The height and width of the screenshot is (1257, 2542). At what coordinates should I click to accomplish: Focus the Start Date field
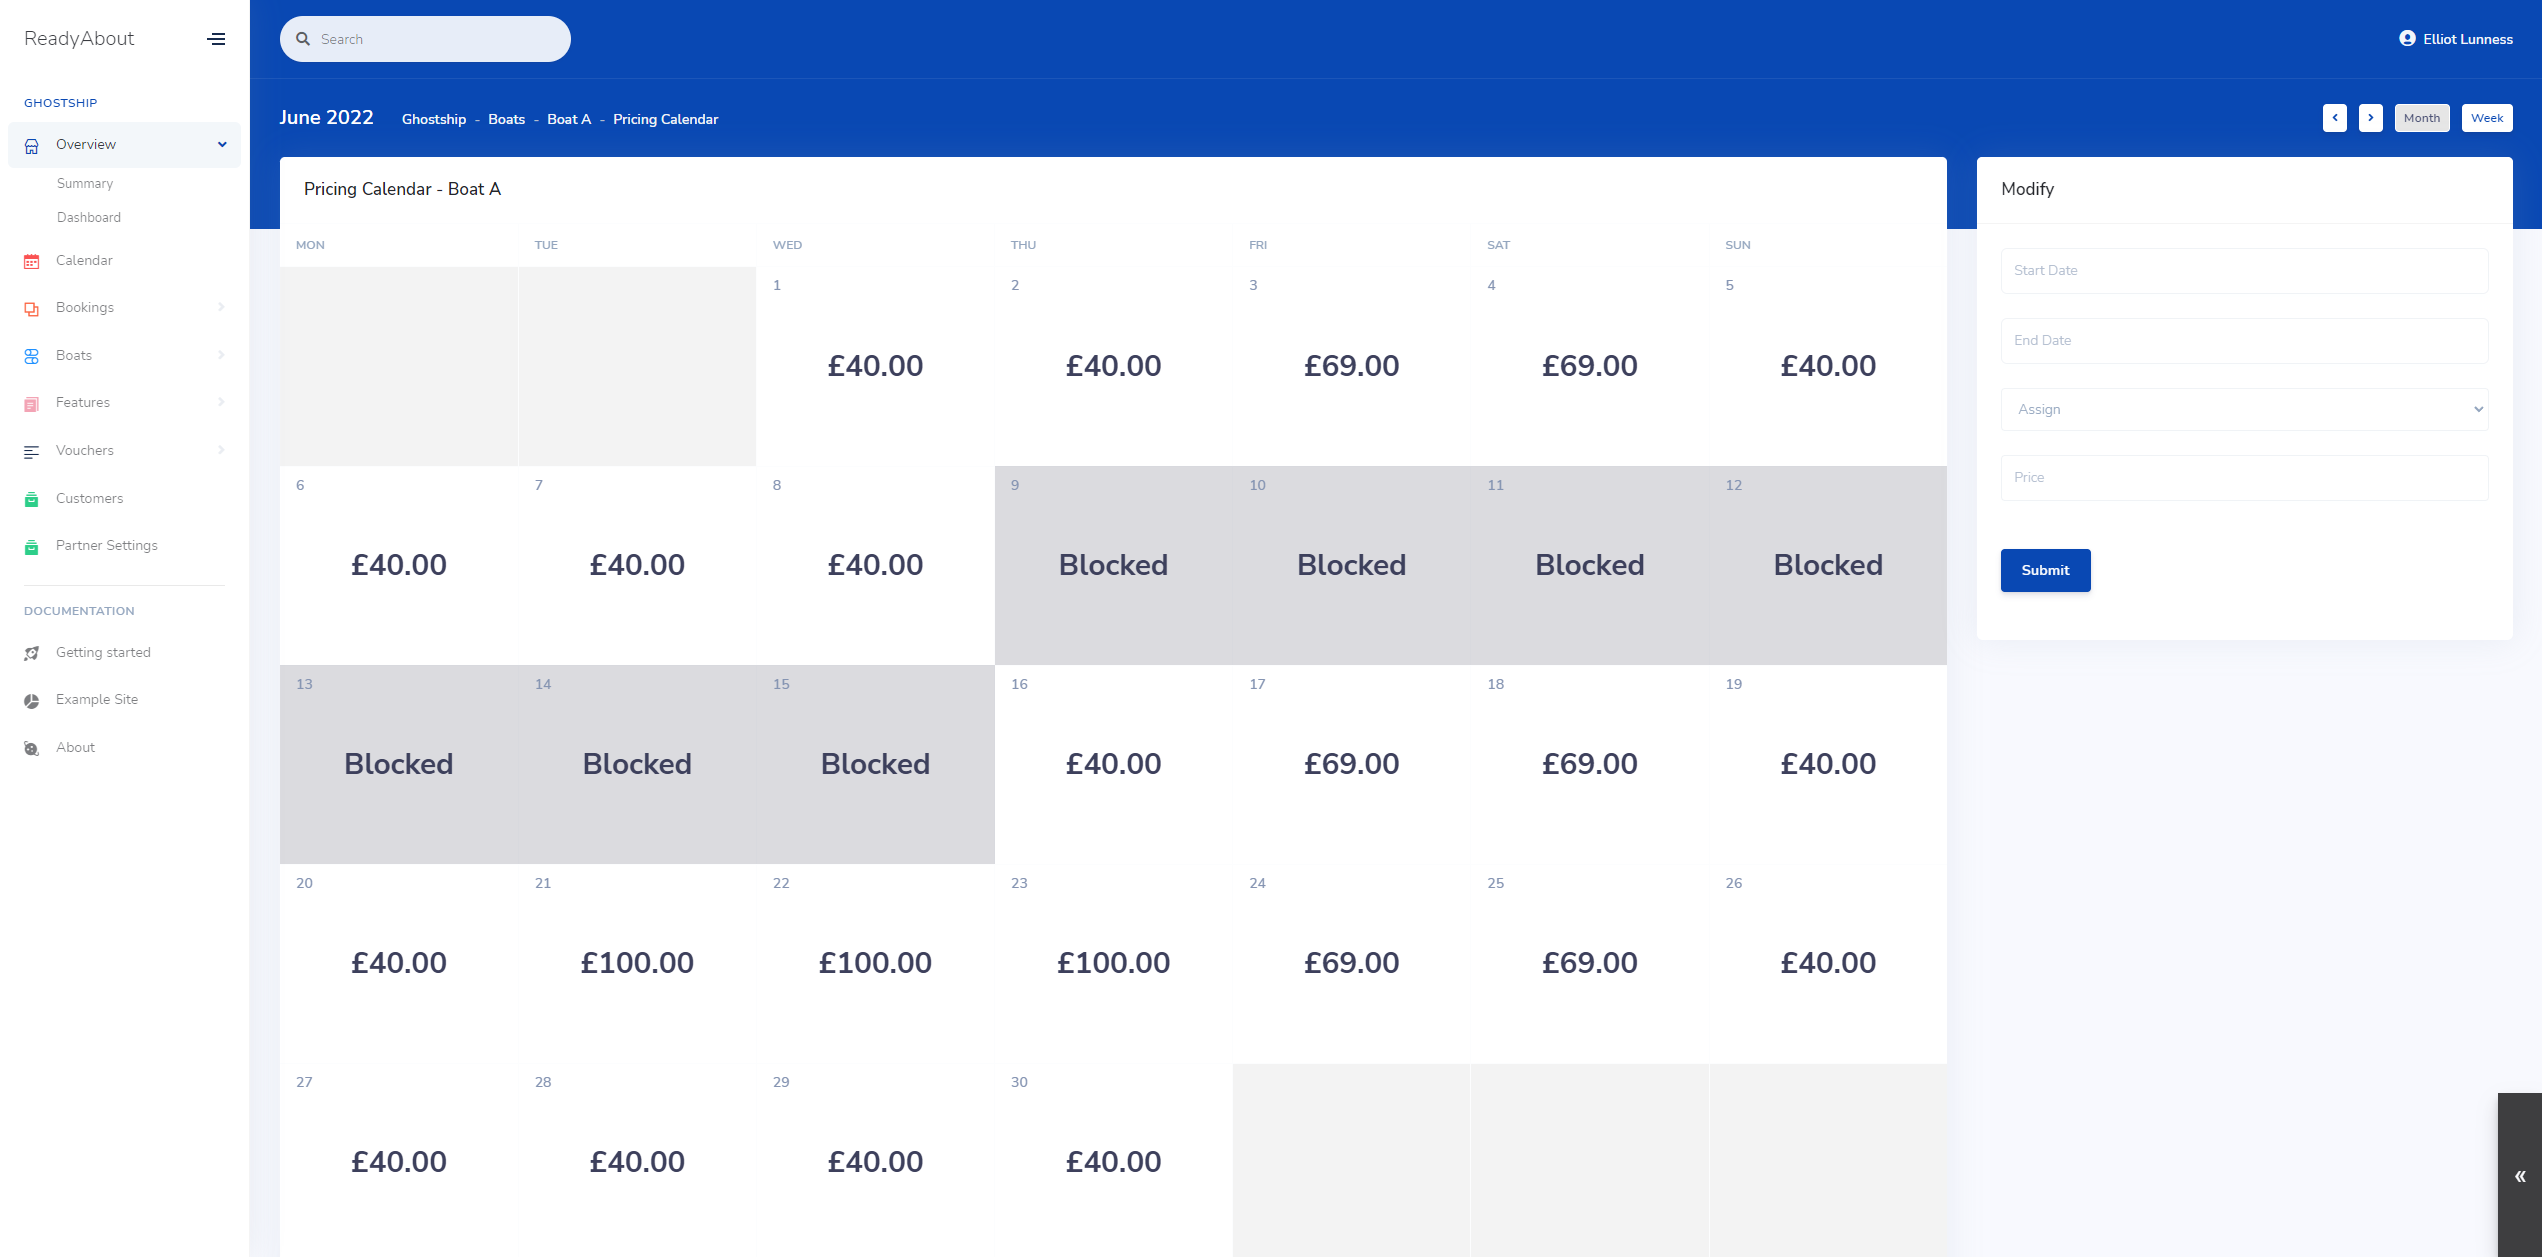tap(2245, 271)
